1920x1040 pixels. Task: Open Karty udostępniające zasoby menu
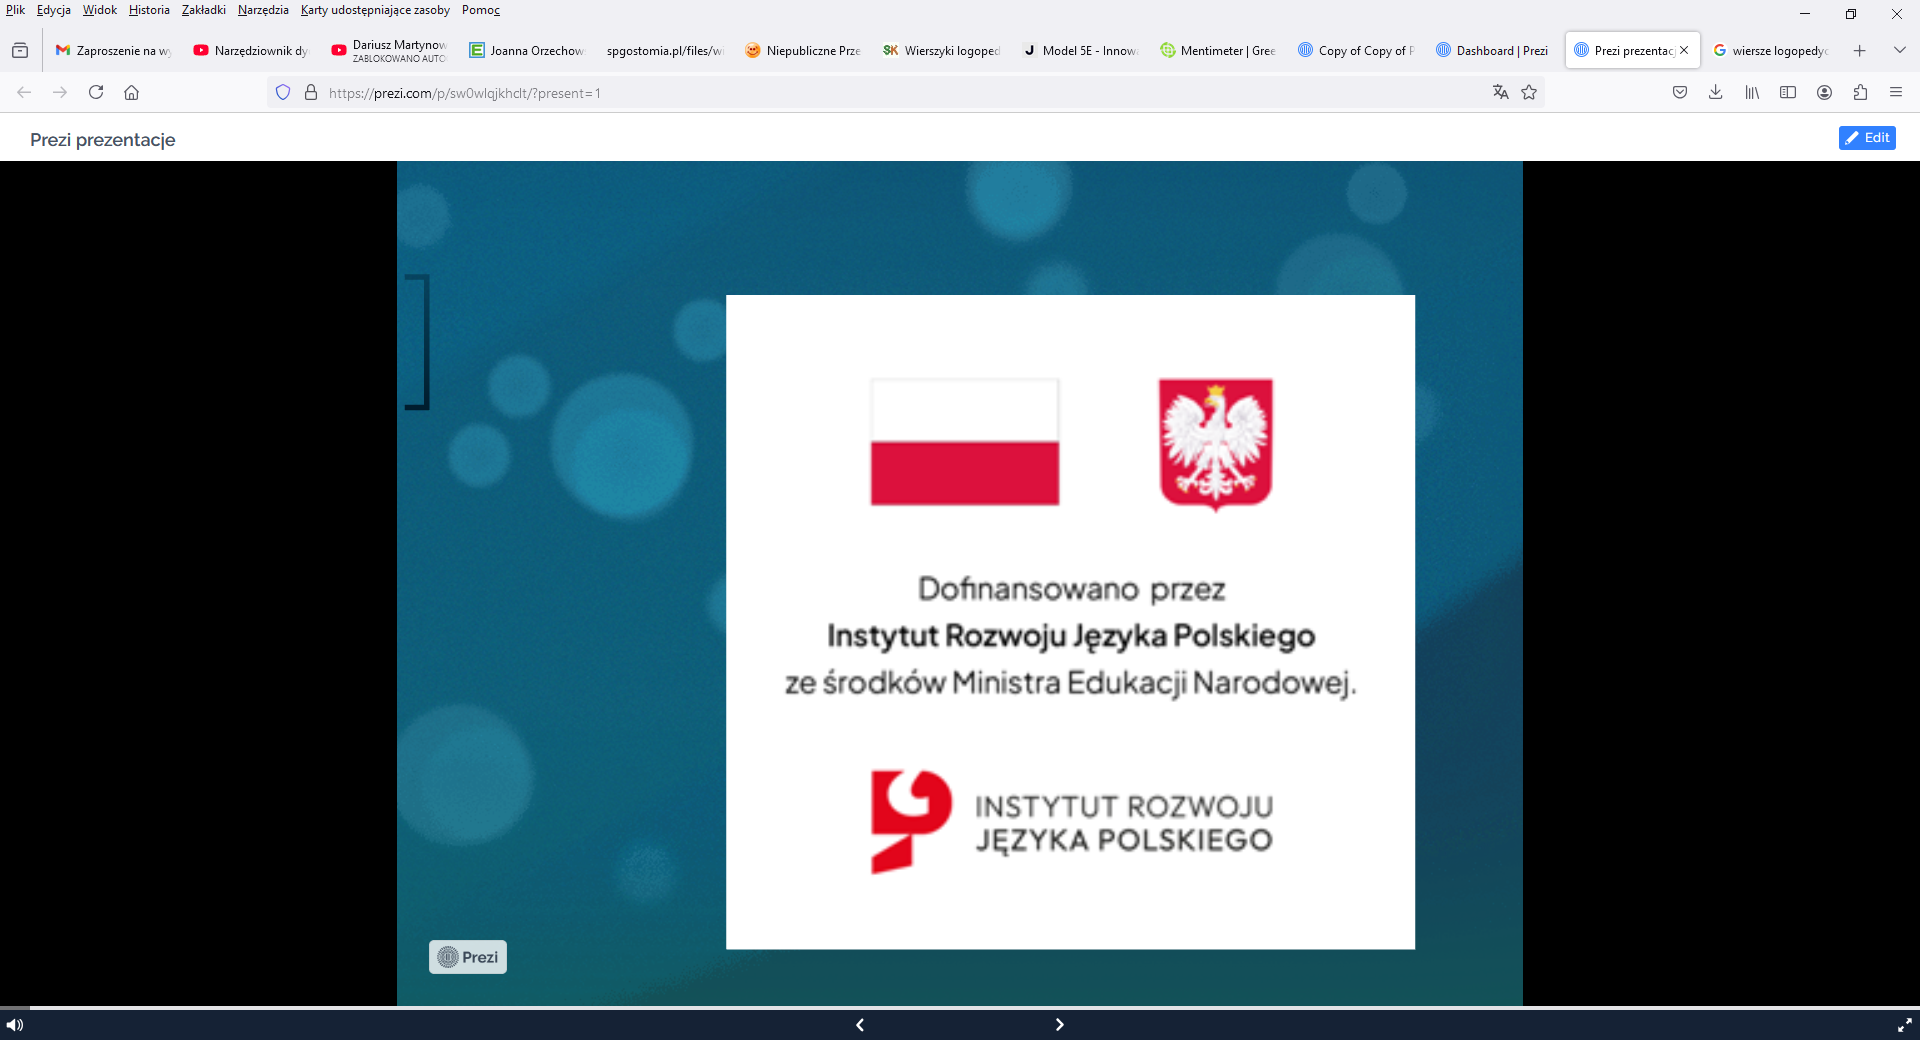(375, 10)
